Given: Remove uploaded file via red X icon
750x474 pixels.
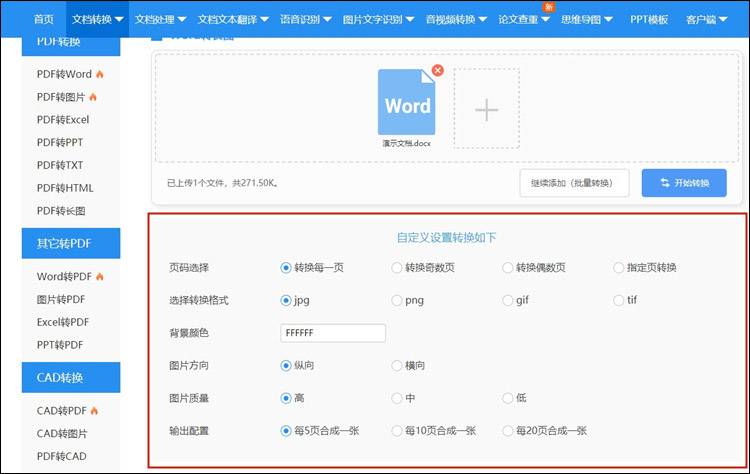Looking at the screenshot, I should pos(437,70).
